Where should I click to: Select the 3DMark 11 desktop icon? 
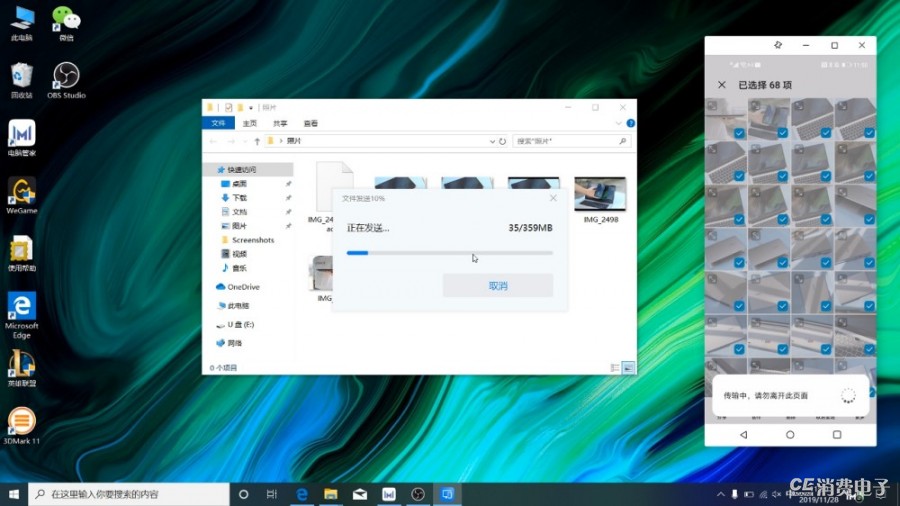pos(22,426)
